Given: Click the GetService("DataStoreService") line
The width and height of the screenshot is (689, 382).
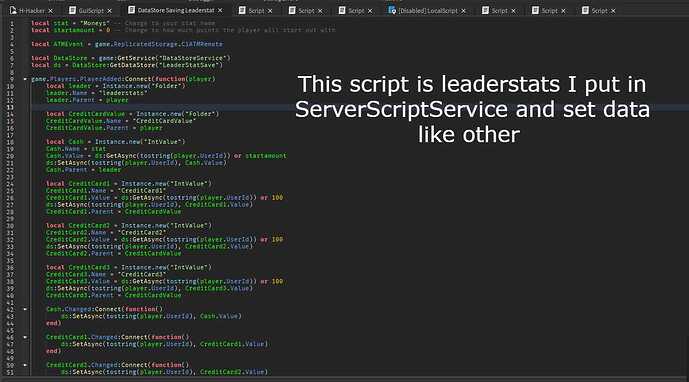Looking at the screenshot, I should [x=131, y=58].
